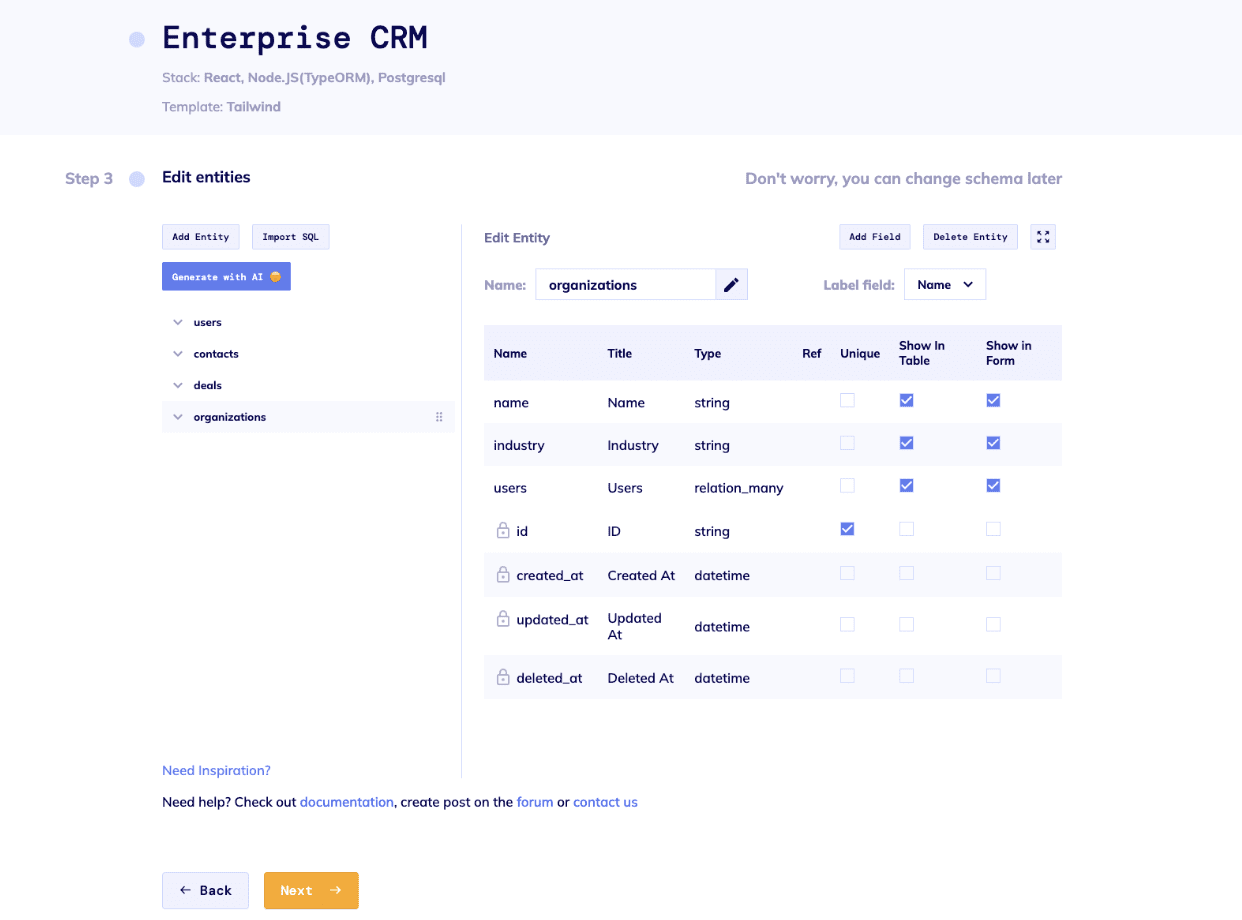Switch to the organizations entity
Screen dimensions: 1242x920
point(230,416)
